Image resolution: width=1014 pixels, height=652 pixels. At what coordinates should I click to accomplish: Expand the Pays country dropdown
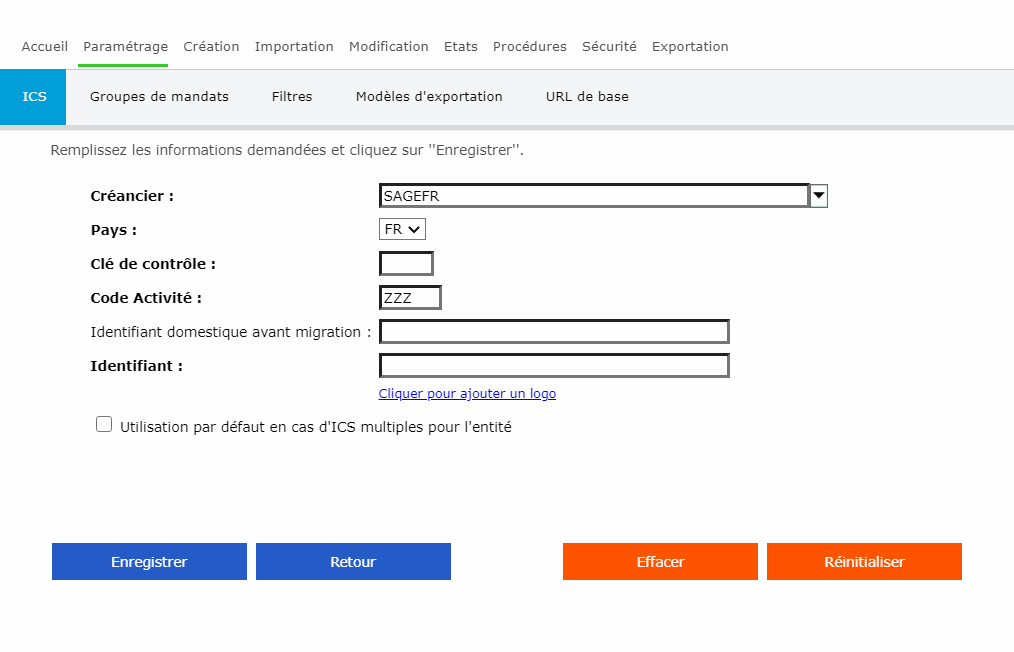click(403, 229)
